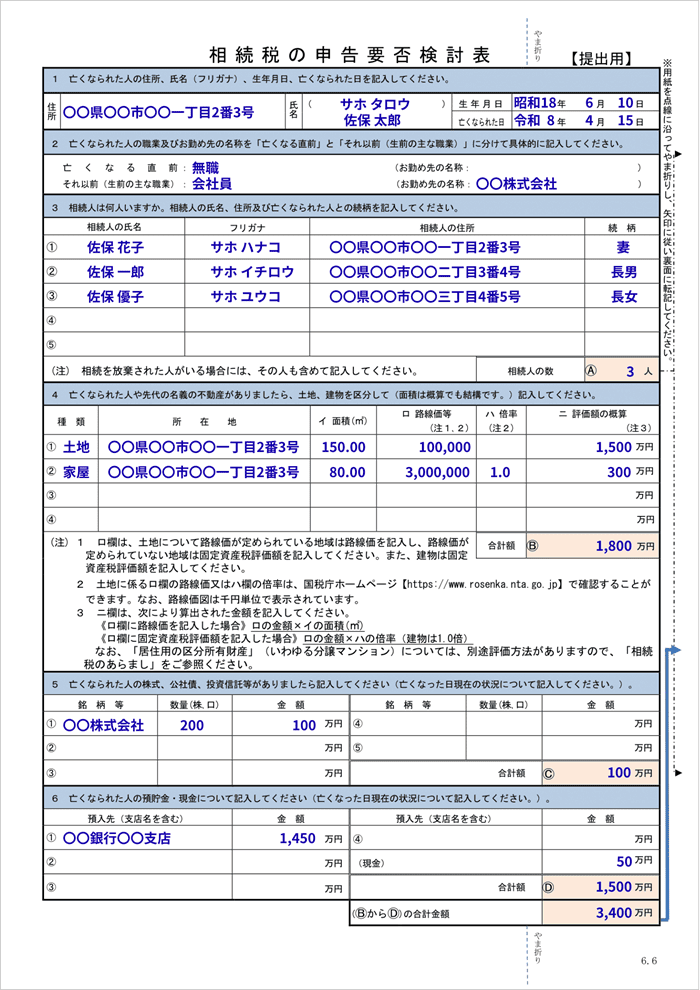
Task: Click the stock quantity 200
Action: (x=192, y=725)
